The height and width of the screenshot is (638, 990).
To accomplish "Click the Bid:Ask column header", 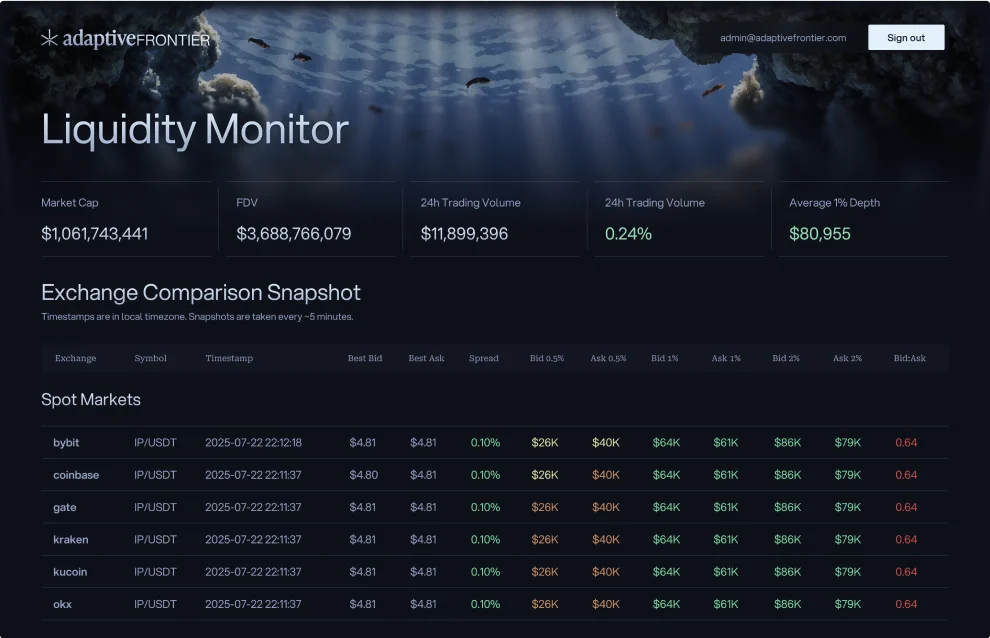I will pos(909,358).
